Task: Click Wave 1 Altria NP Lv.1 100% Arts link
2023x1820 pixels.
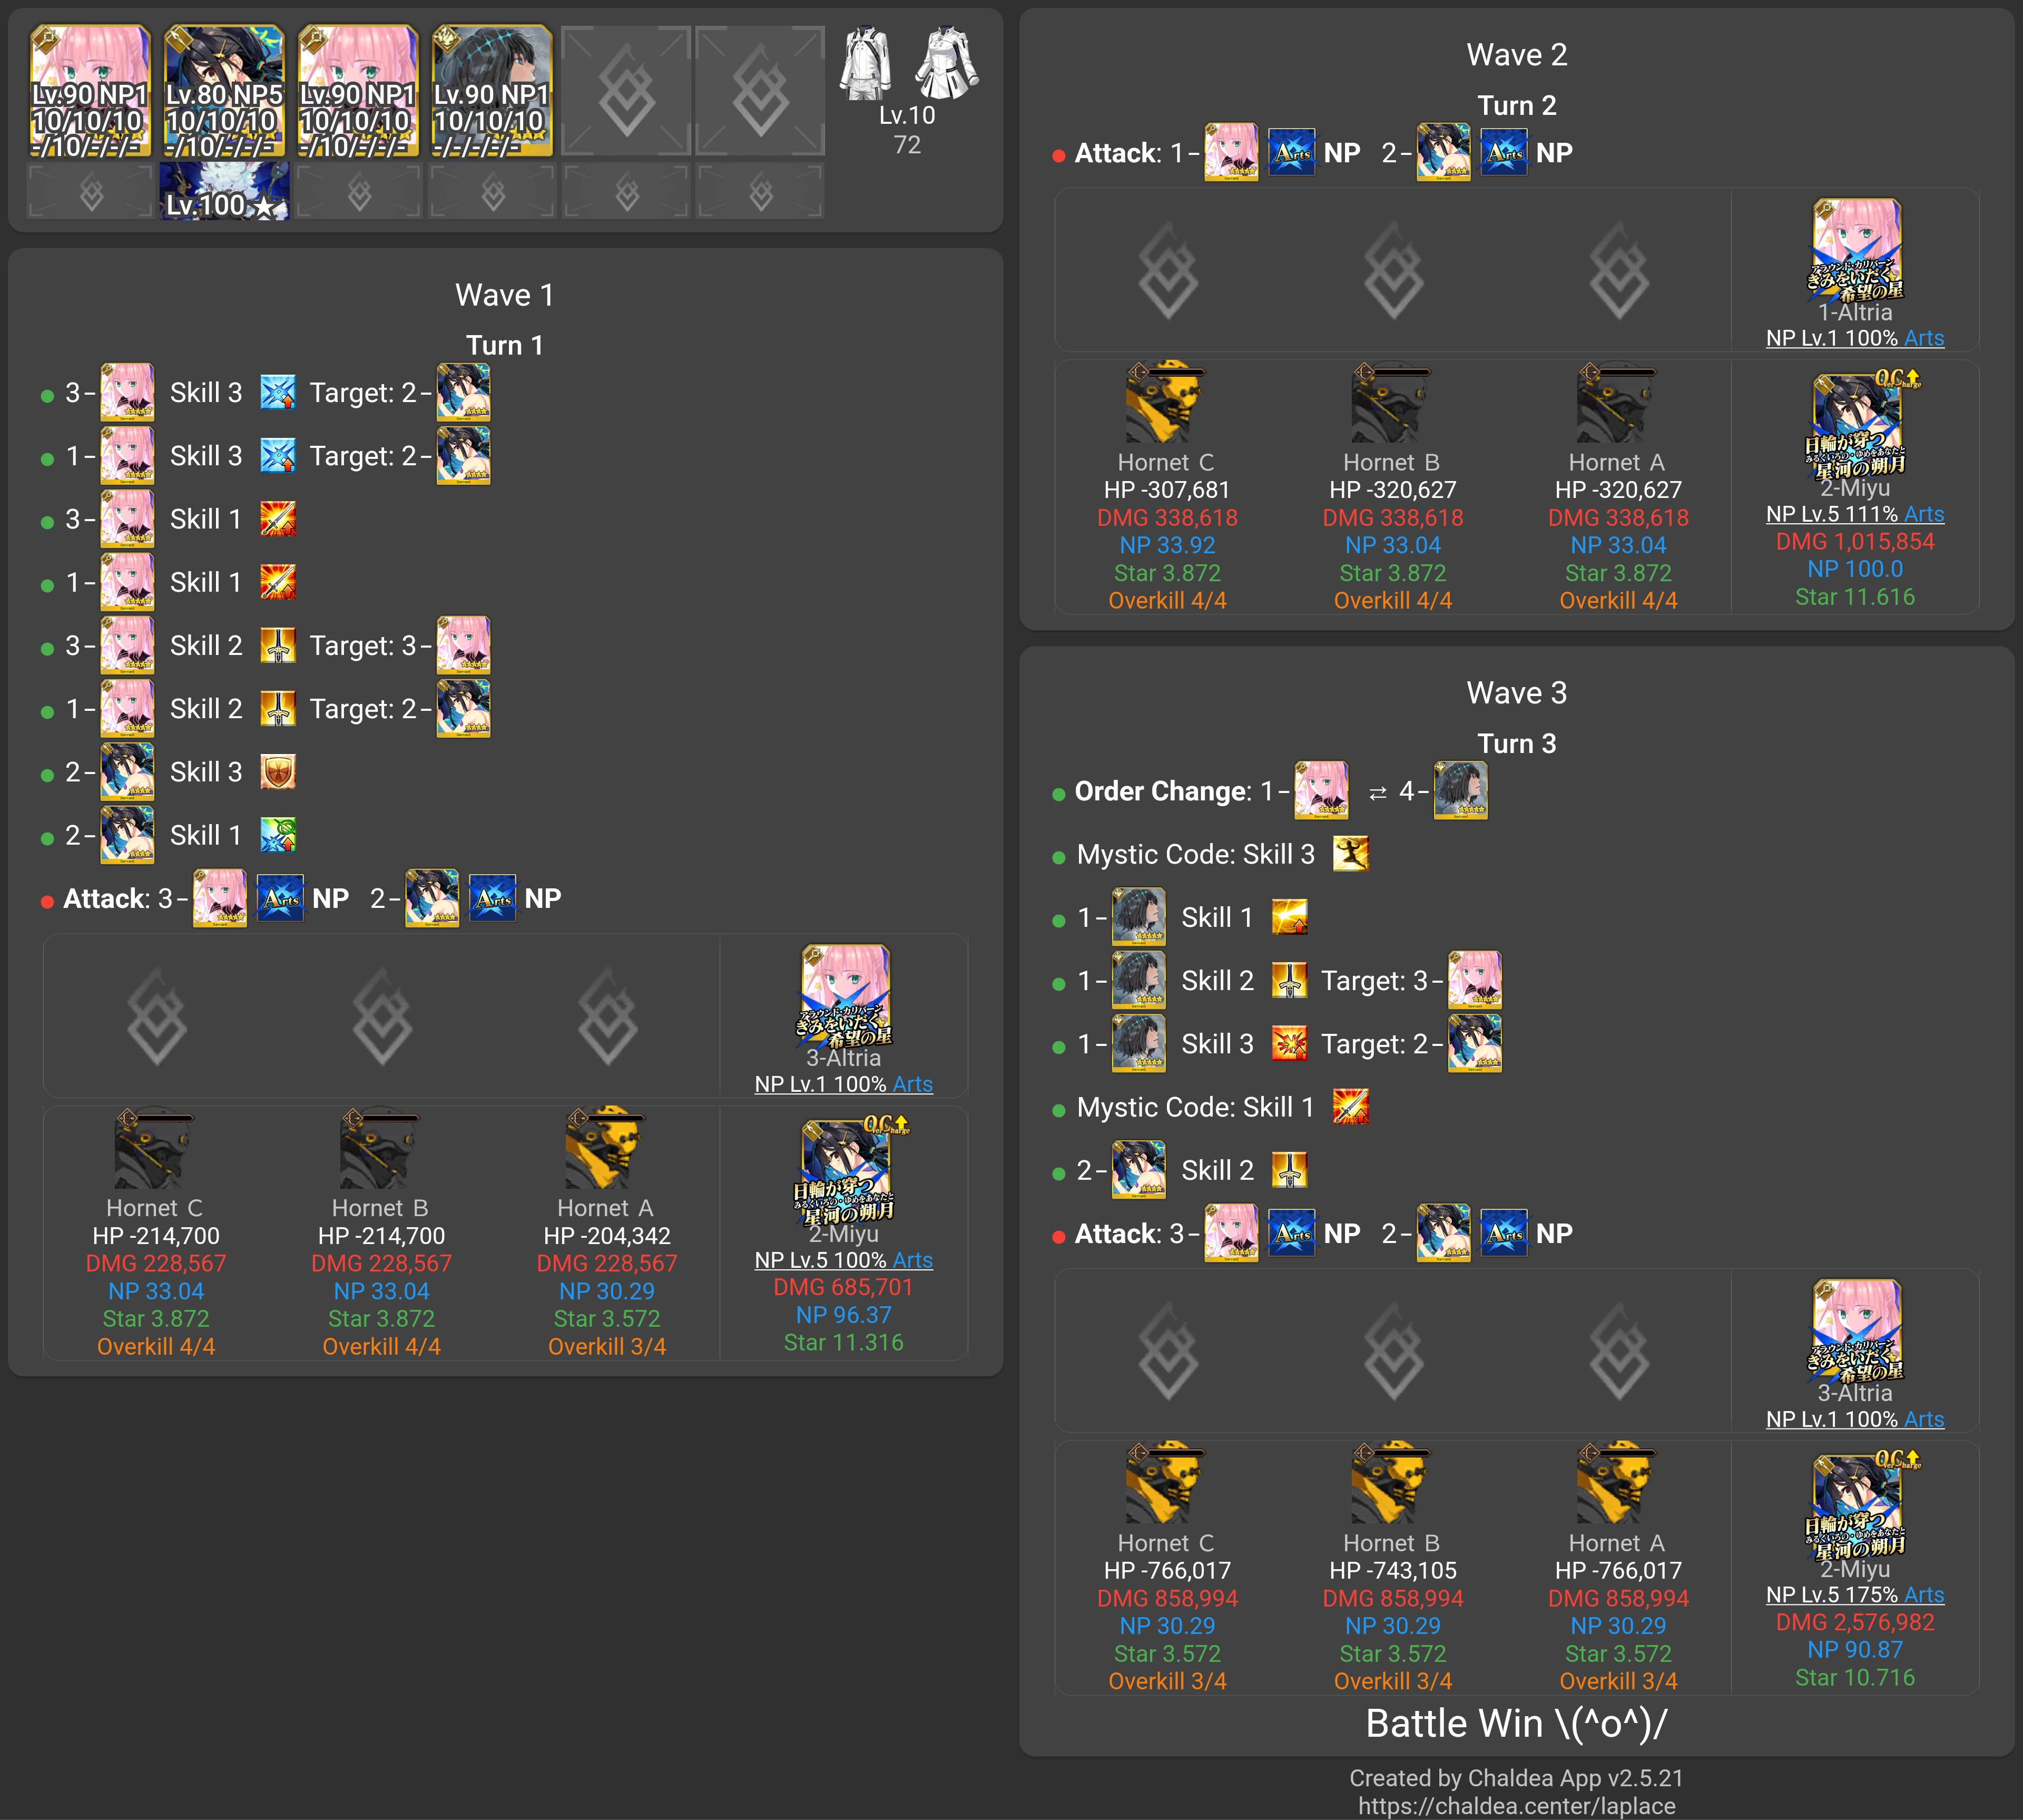Action: [x=843, y=1084]
